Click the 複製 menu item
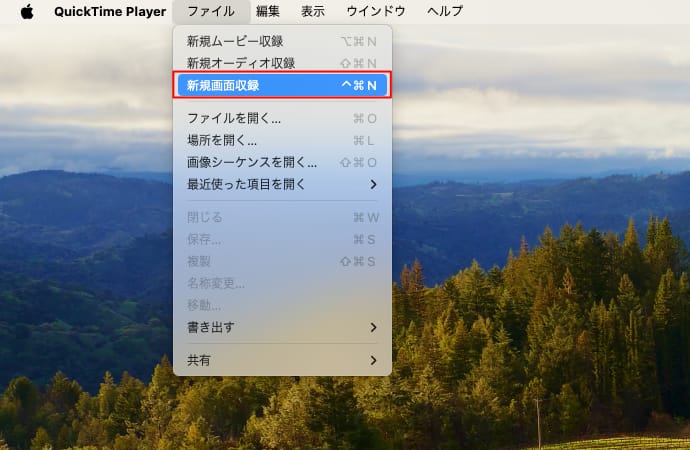690x450 pixels. pyautogui.click(x=199, y=261)
